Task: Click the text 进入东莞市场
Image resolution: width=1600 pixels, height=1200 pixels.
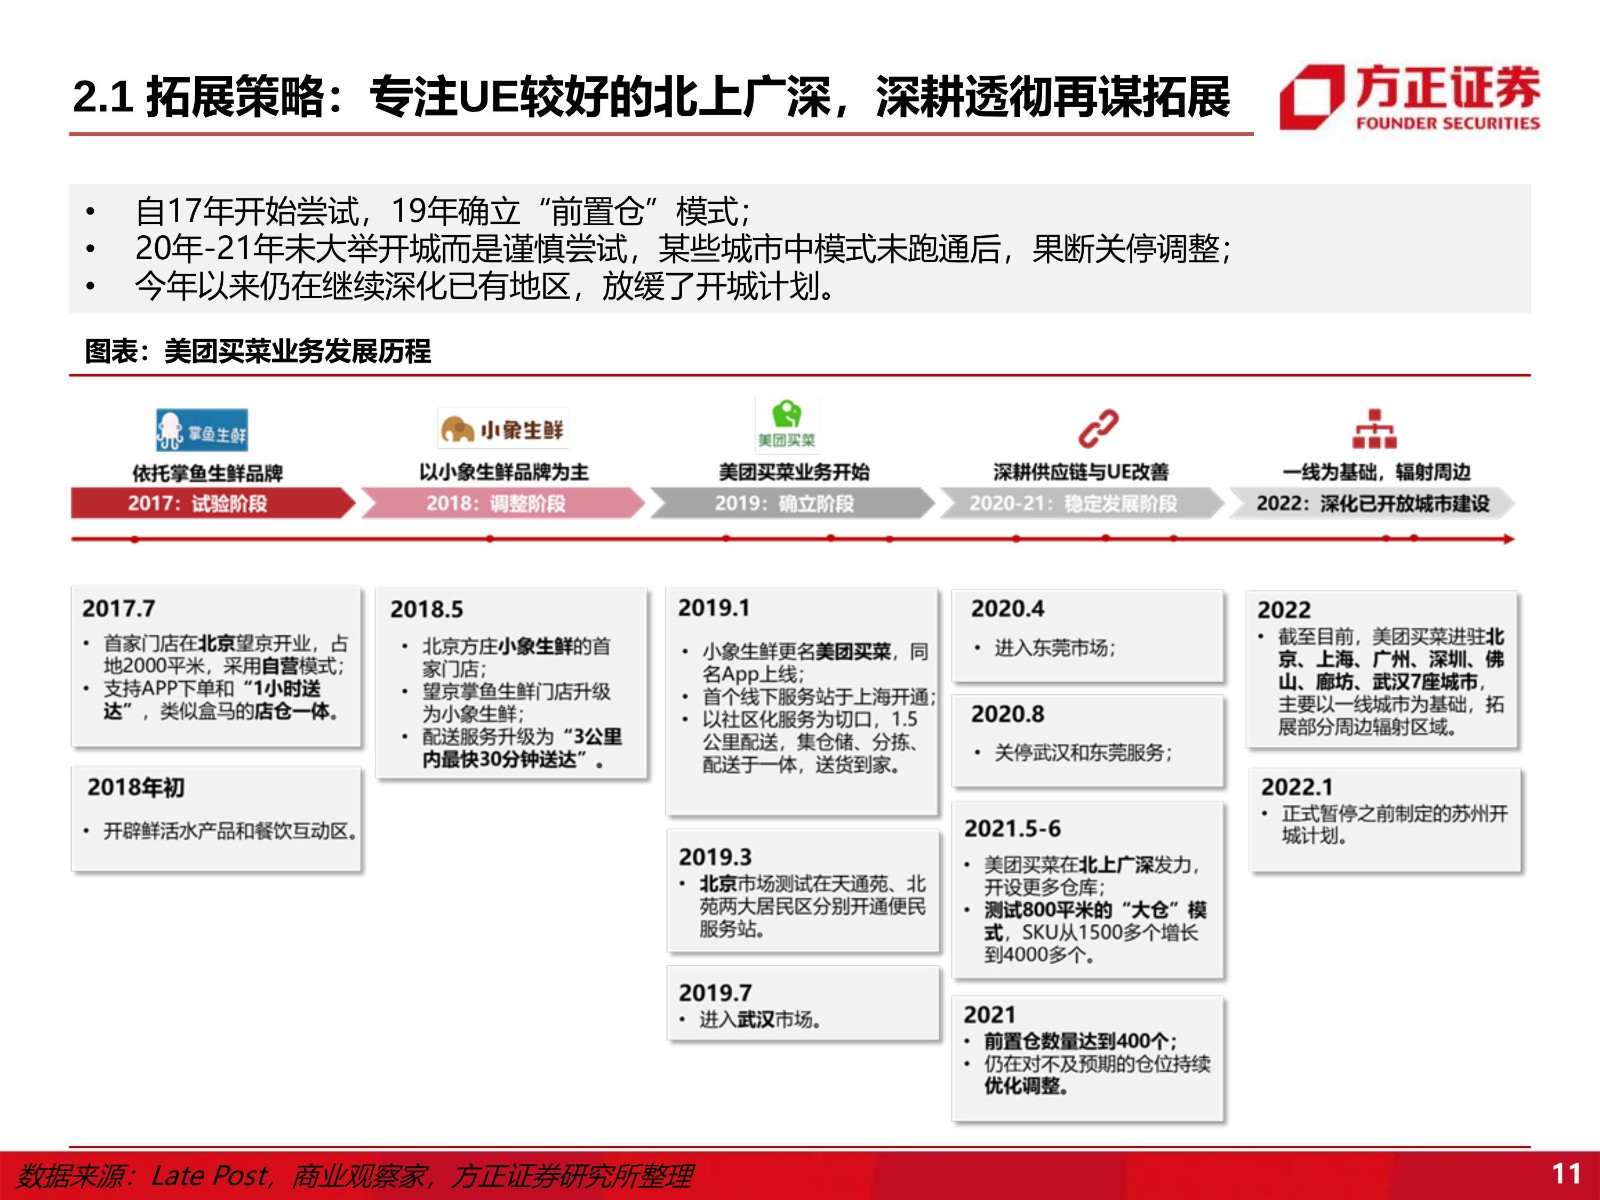Action: point(1055,648)
